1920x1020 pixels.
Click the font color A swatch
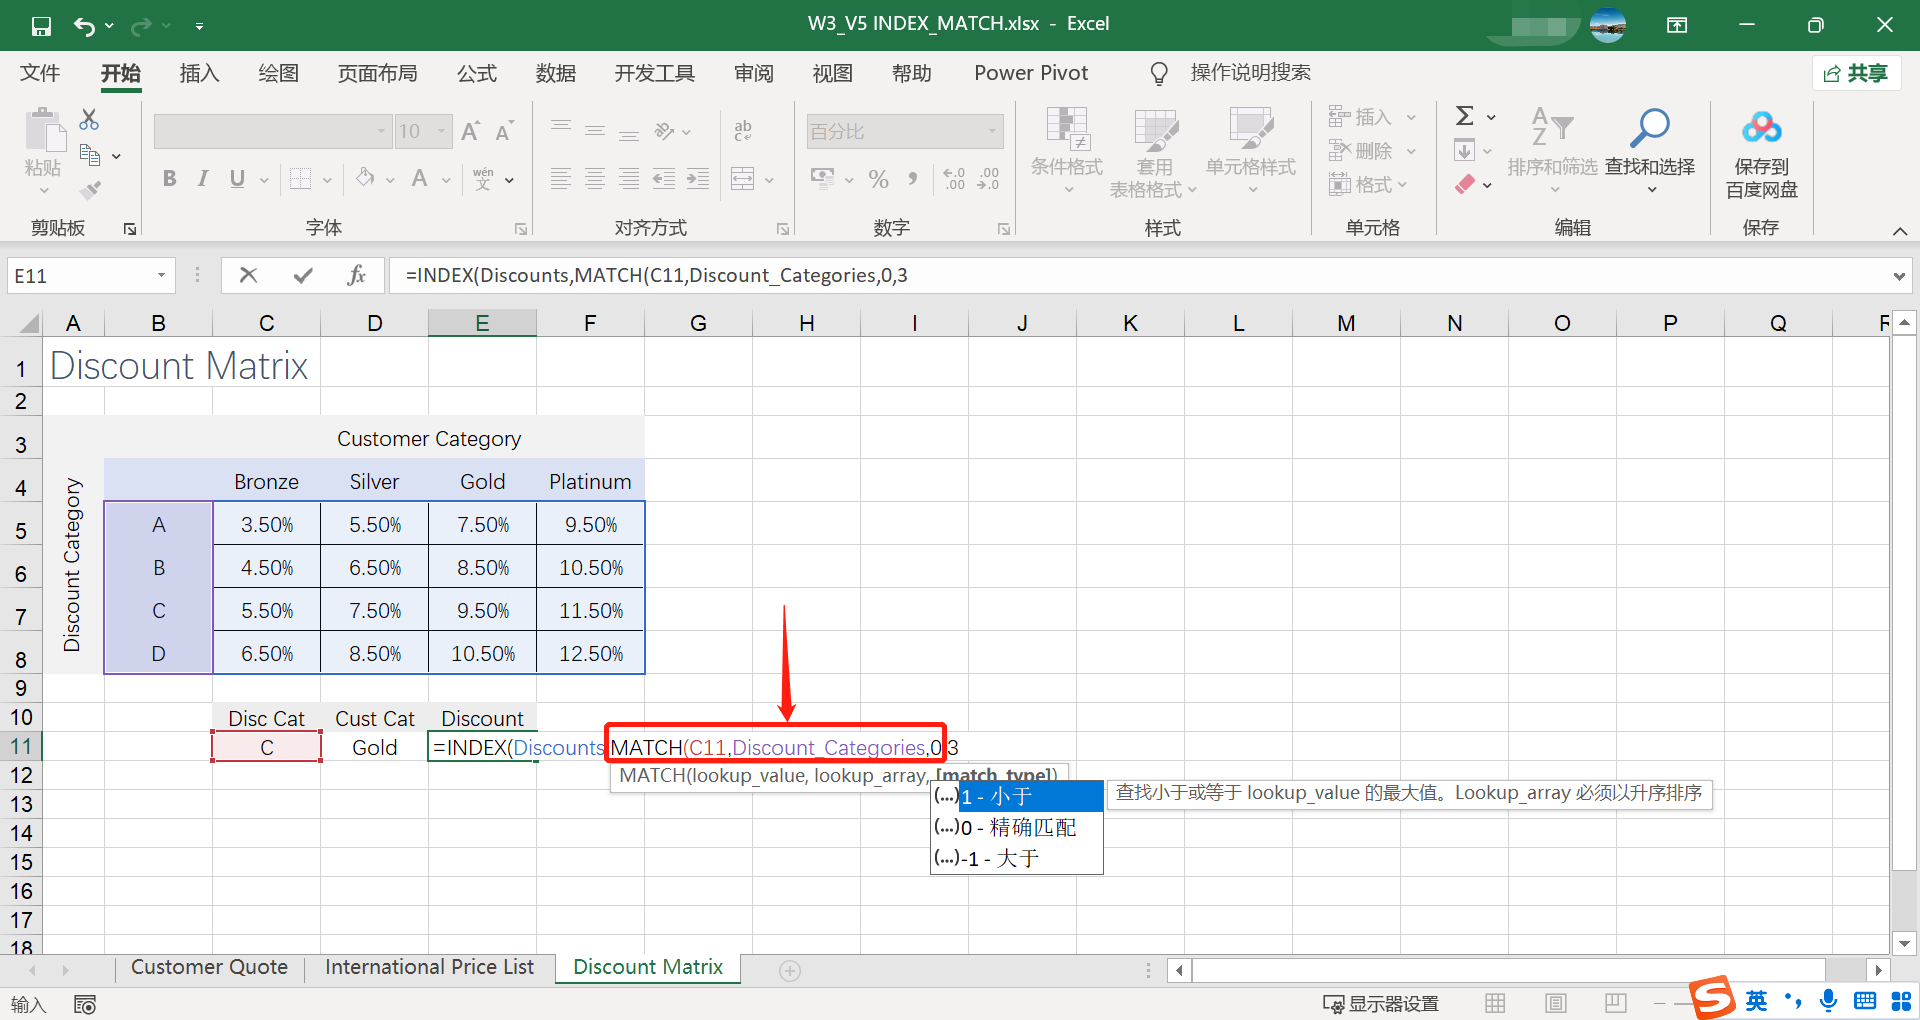pyautogui.click(x=420, y=179)
